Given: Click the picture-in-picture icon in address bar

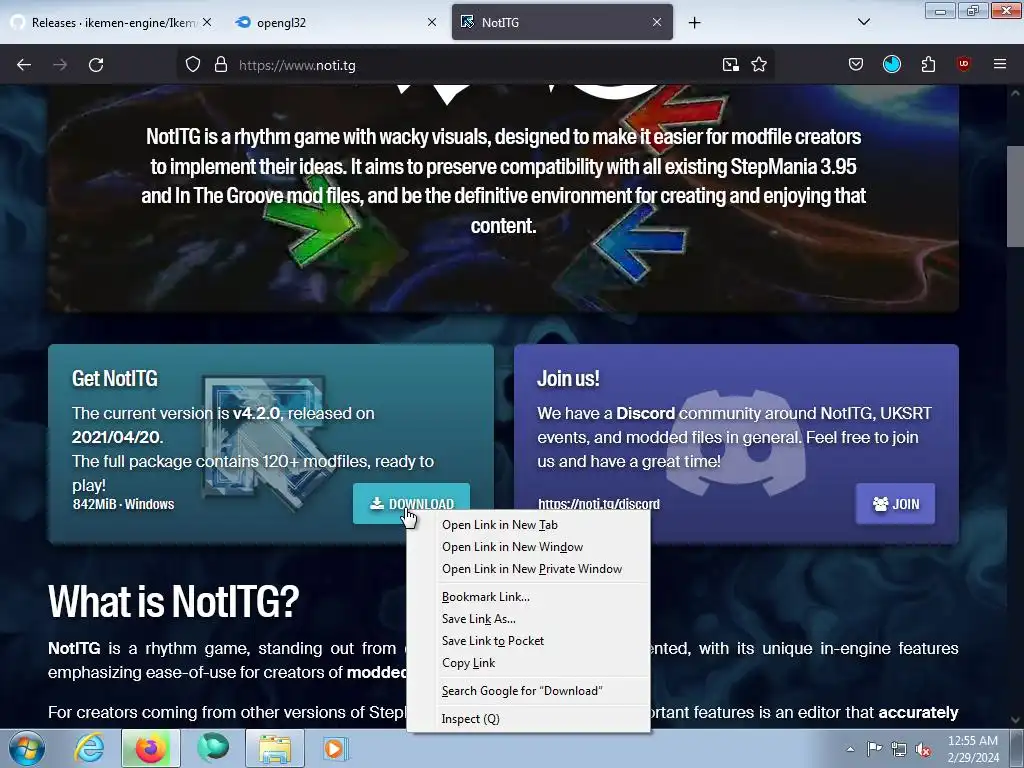Looking at the screenshot, I should 730,65.
